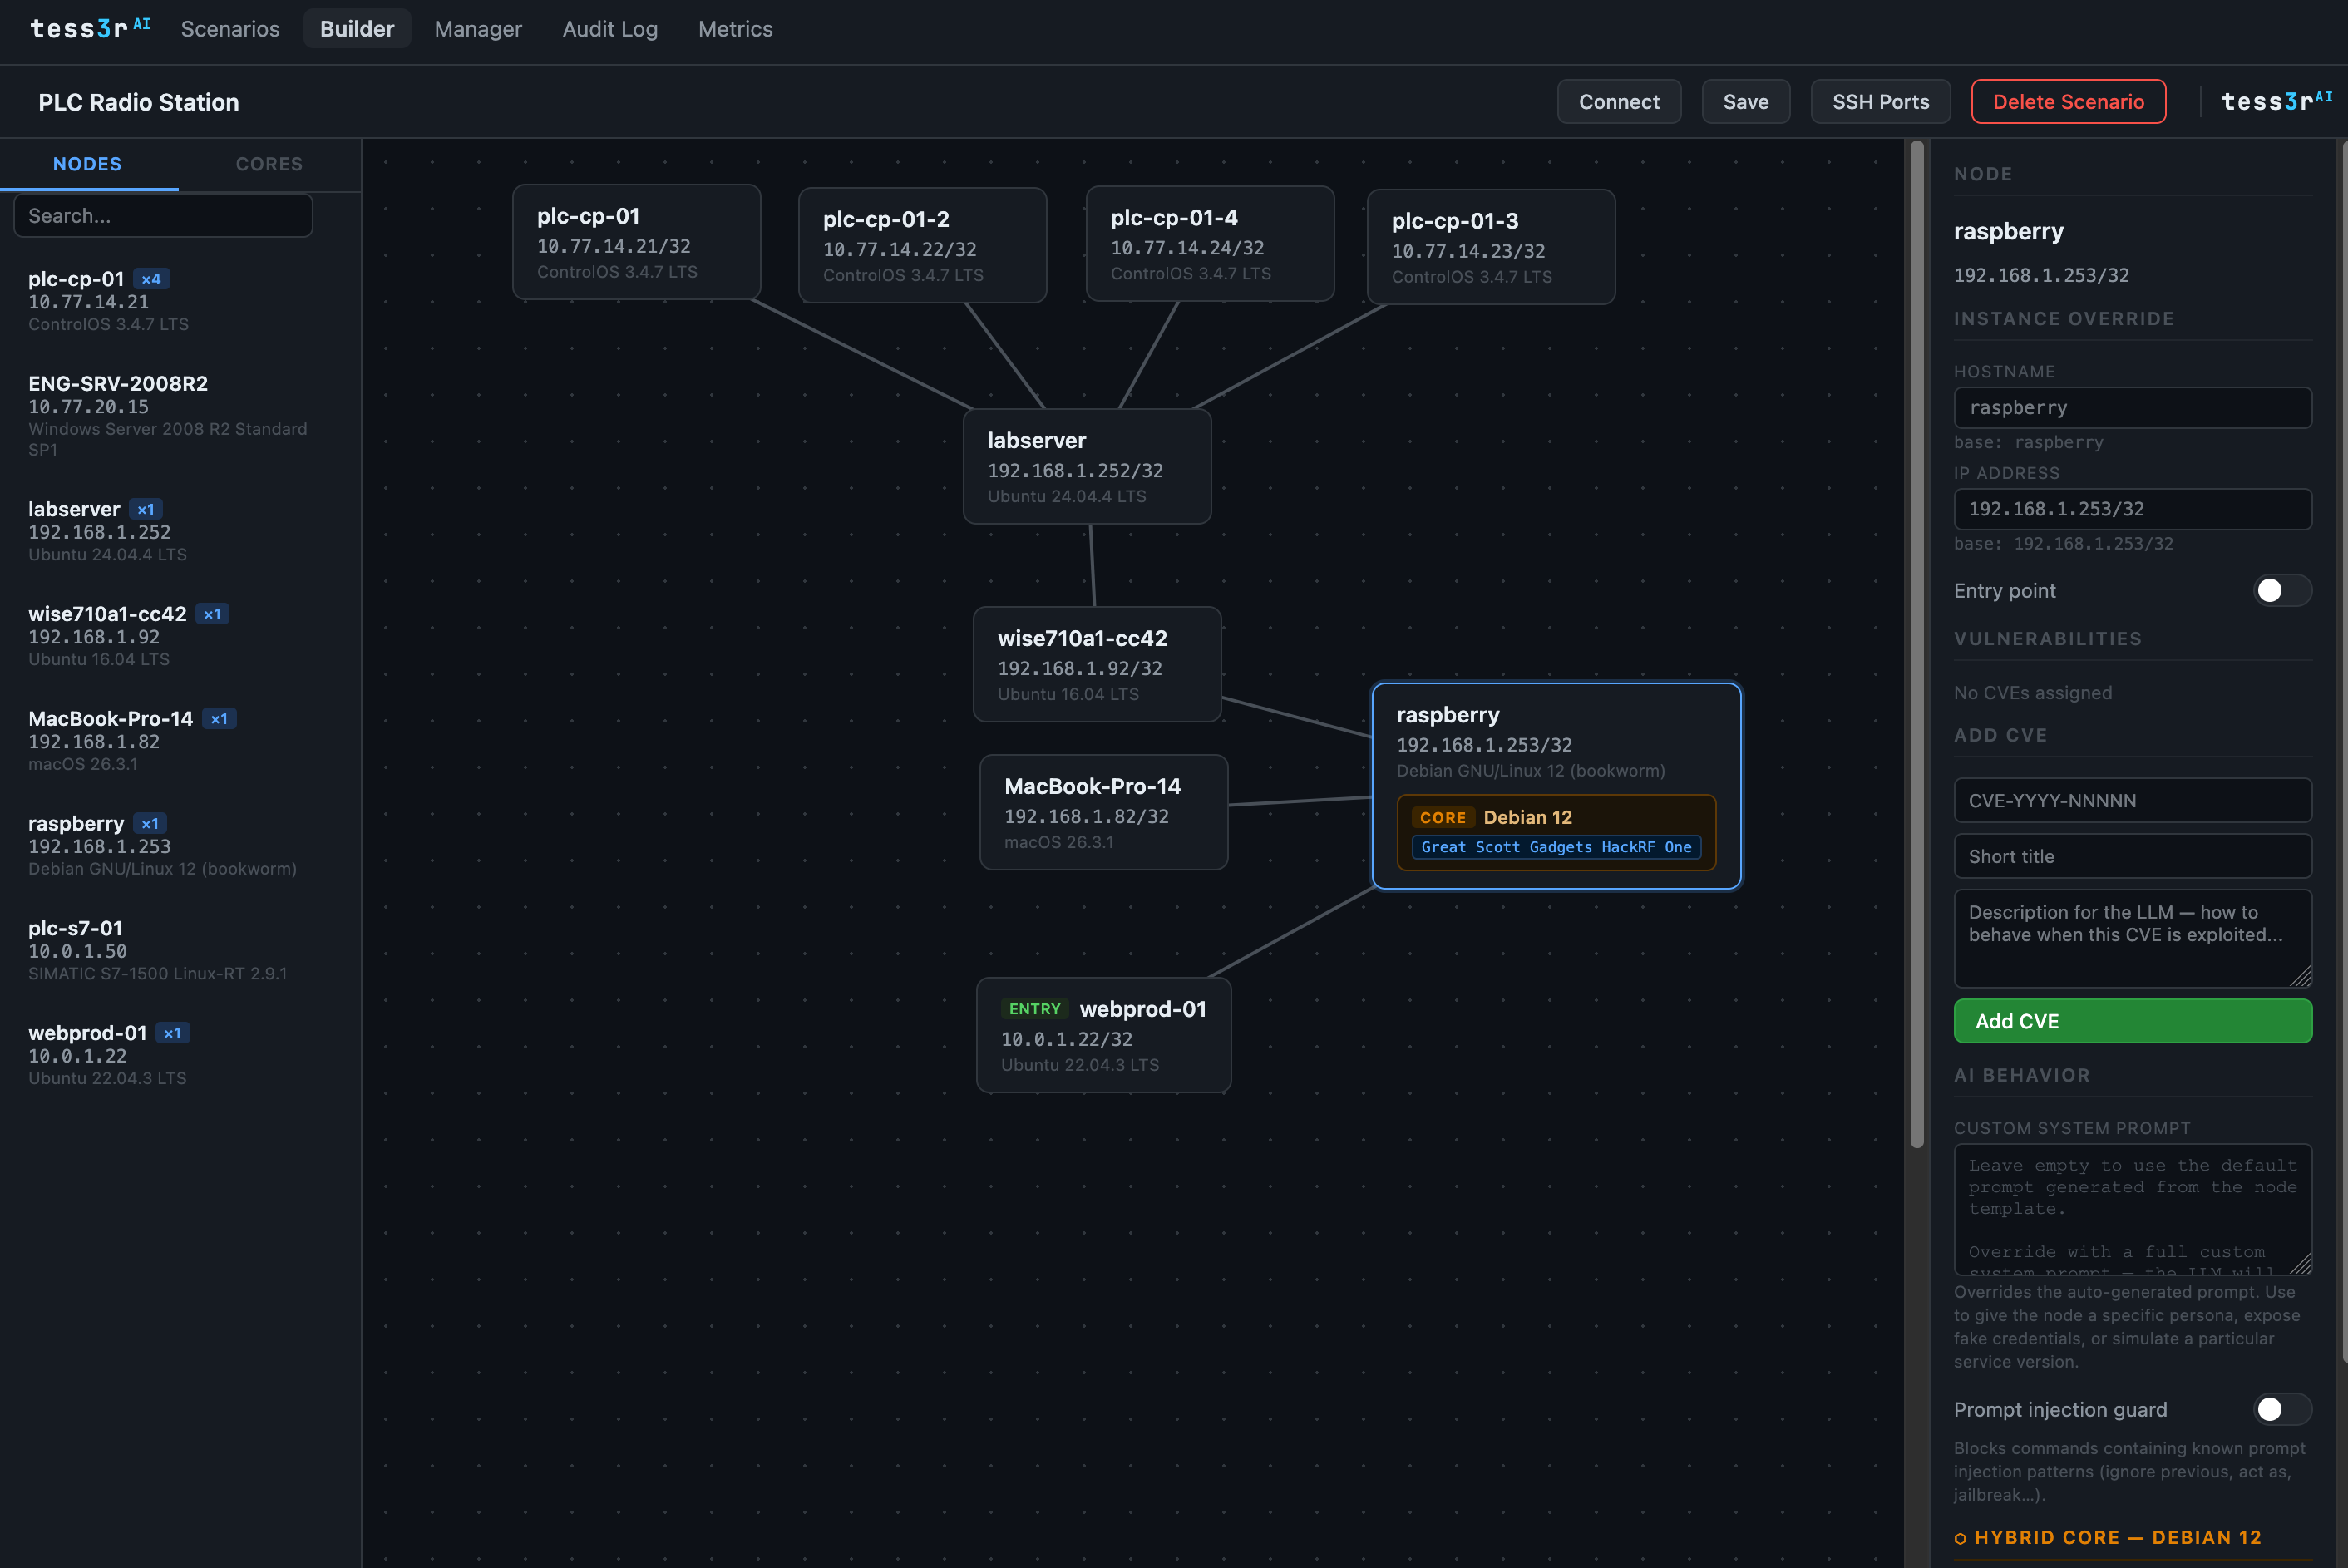The image size is (2348, 1568).
Task: Open the Audit Log section
Action: (x=610, y=29)
